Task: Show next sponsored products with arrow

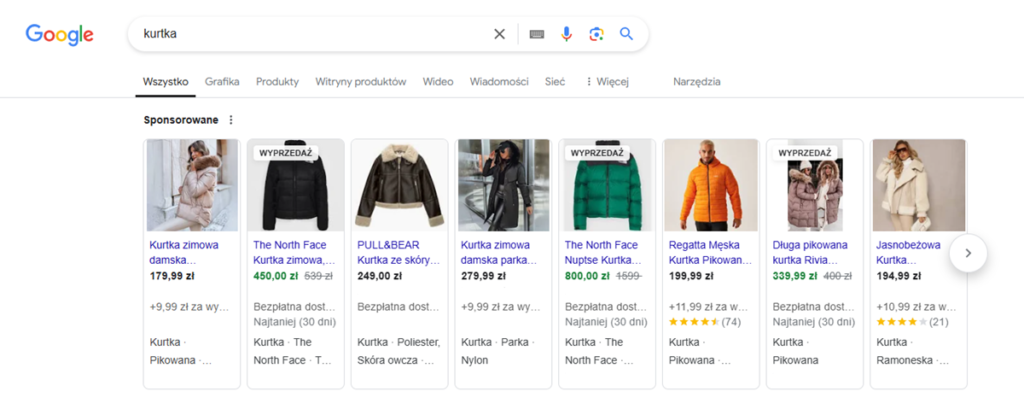Action: point(968,253)
